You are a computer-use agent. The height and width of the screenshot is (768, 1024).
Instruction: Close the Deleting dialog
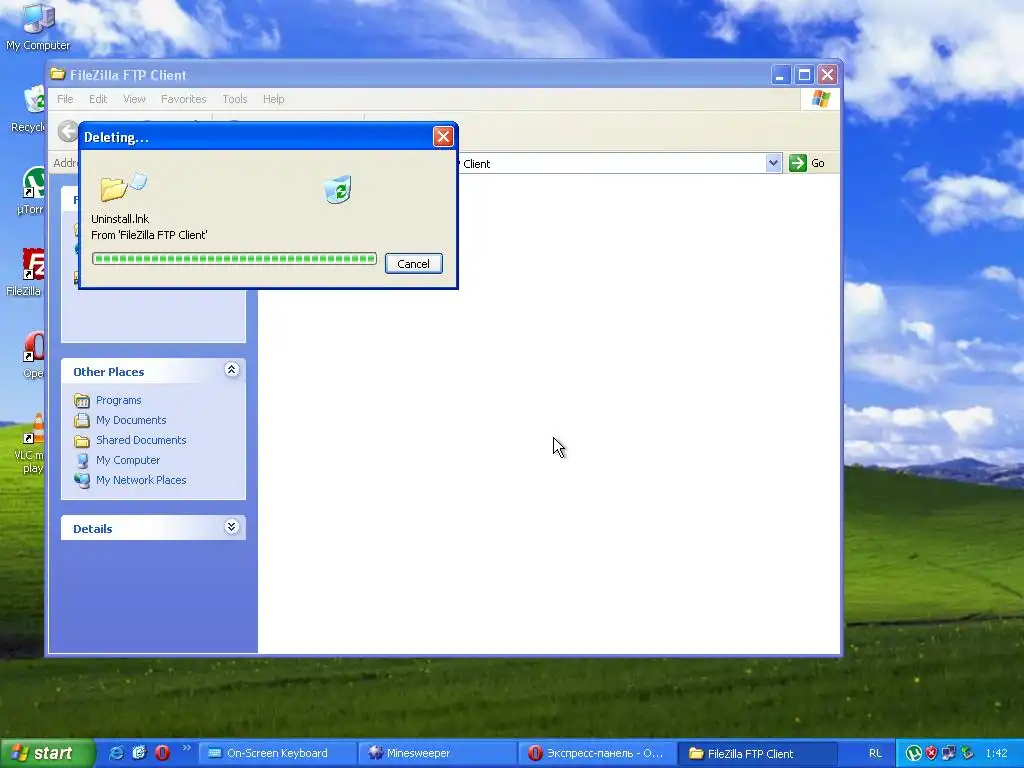coord(443,136)
